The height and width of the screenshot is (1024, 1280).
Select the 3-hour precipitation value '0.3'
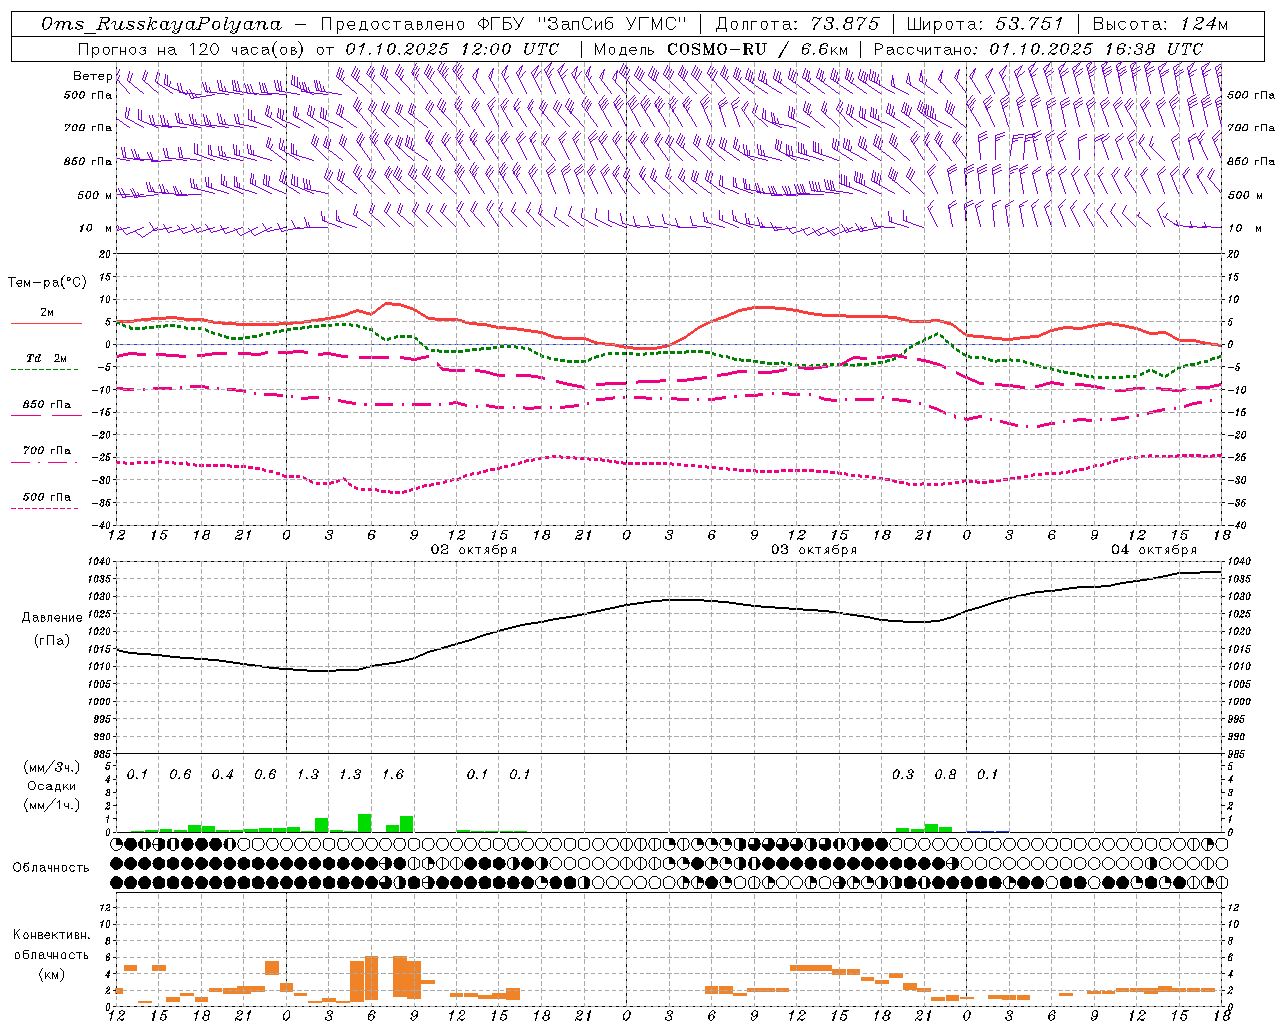903,775
